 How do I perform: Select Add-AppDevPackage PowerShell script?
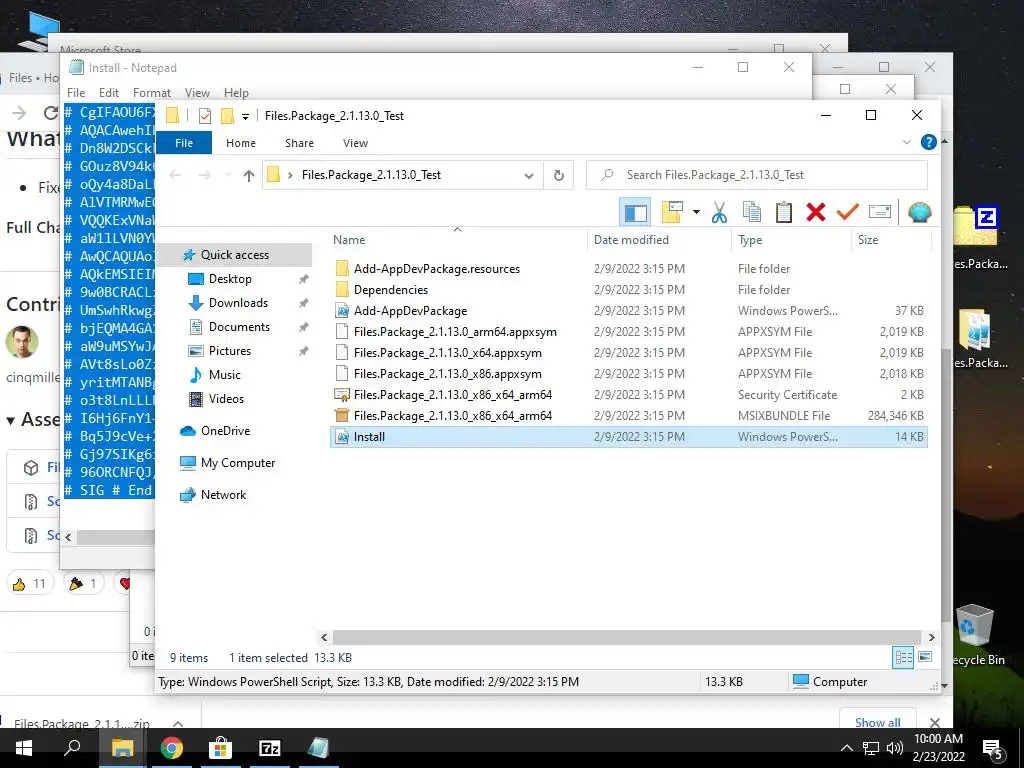point(410,311)
